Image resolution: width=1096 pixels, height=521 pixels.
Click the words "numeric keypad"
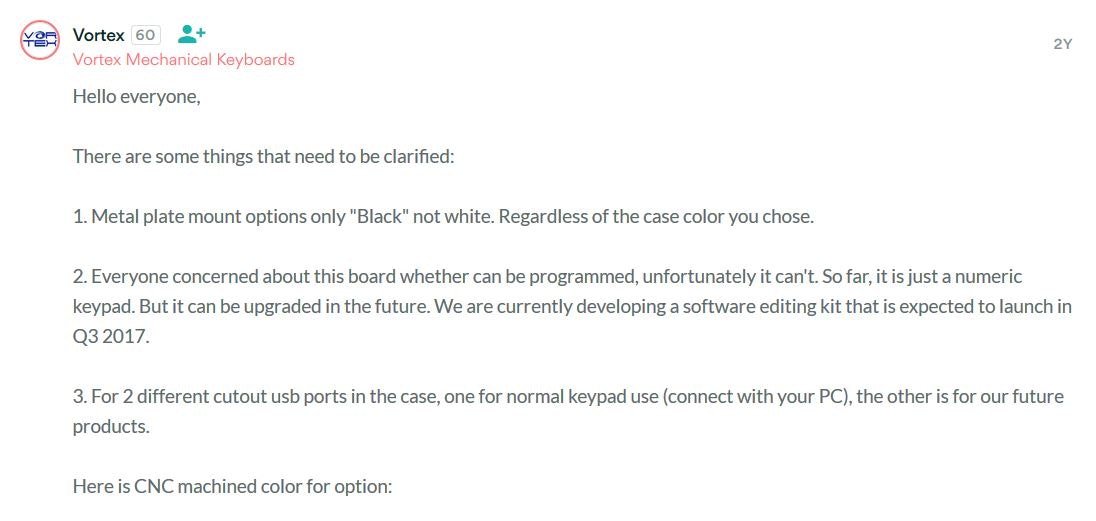pyautogui.click(x=990, y=276)
